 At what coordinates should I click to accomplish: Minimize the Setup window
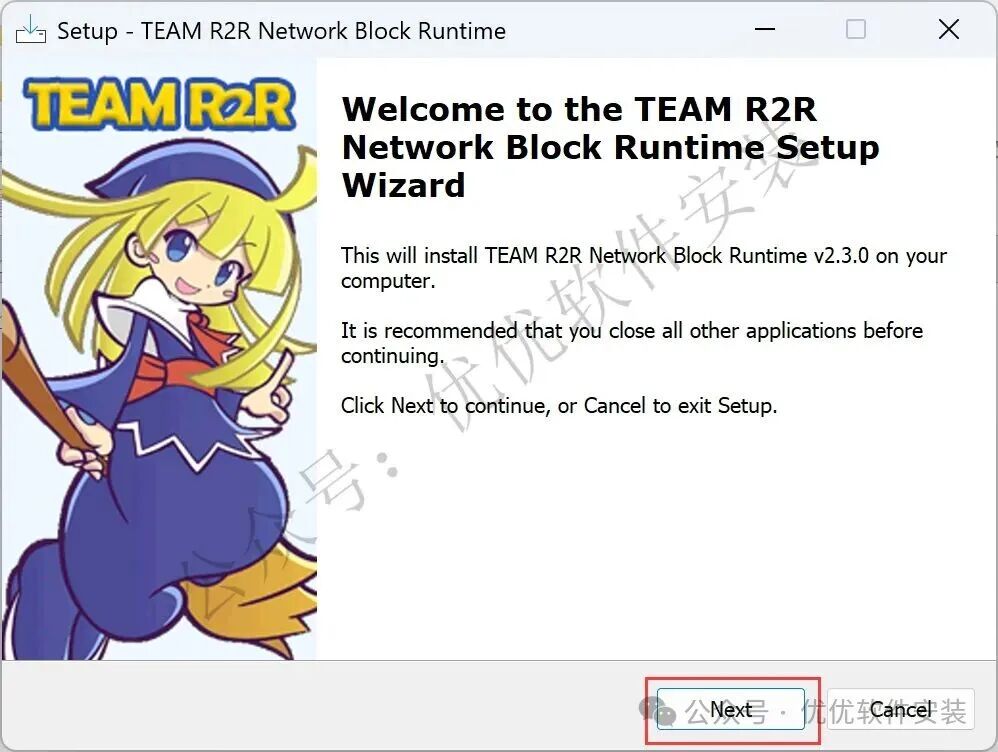click(764, 29)
